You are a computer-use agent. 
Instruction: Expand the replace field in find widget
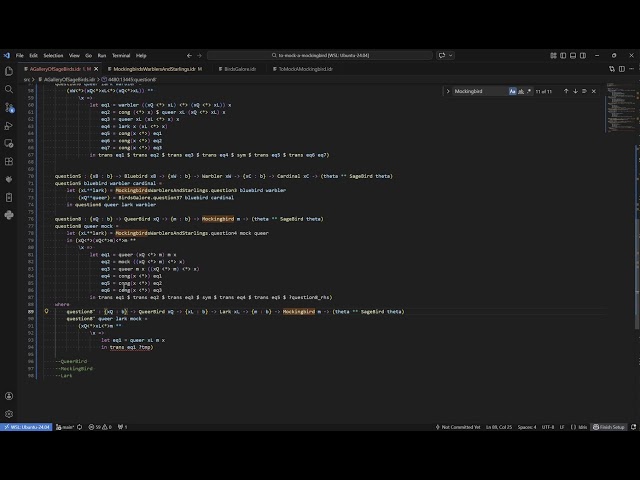click(x=447, y=91)
